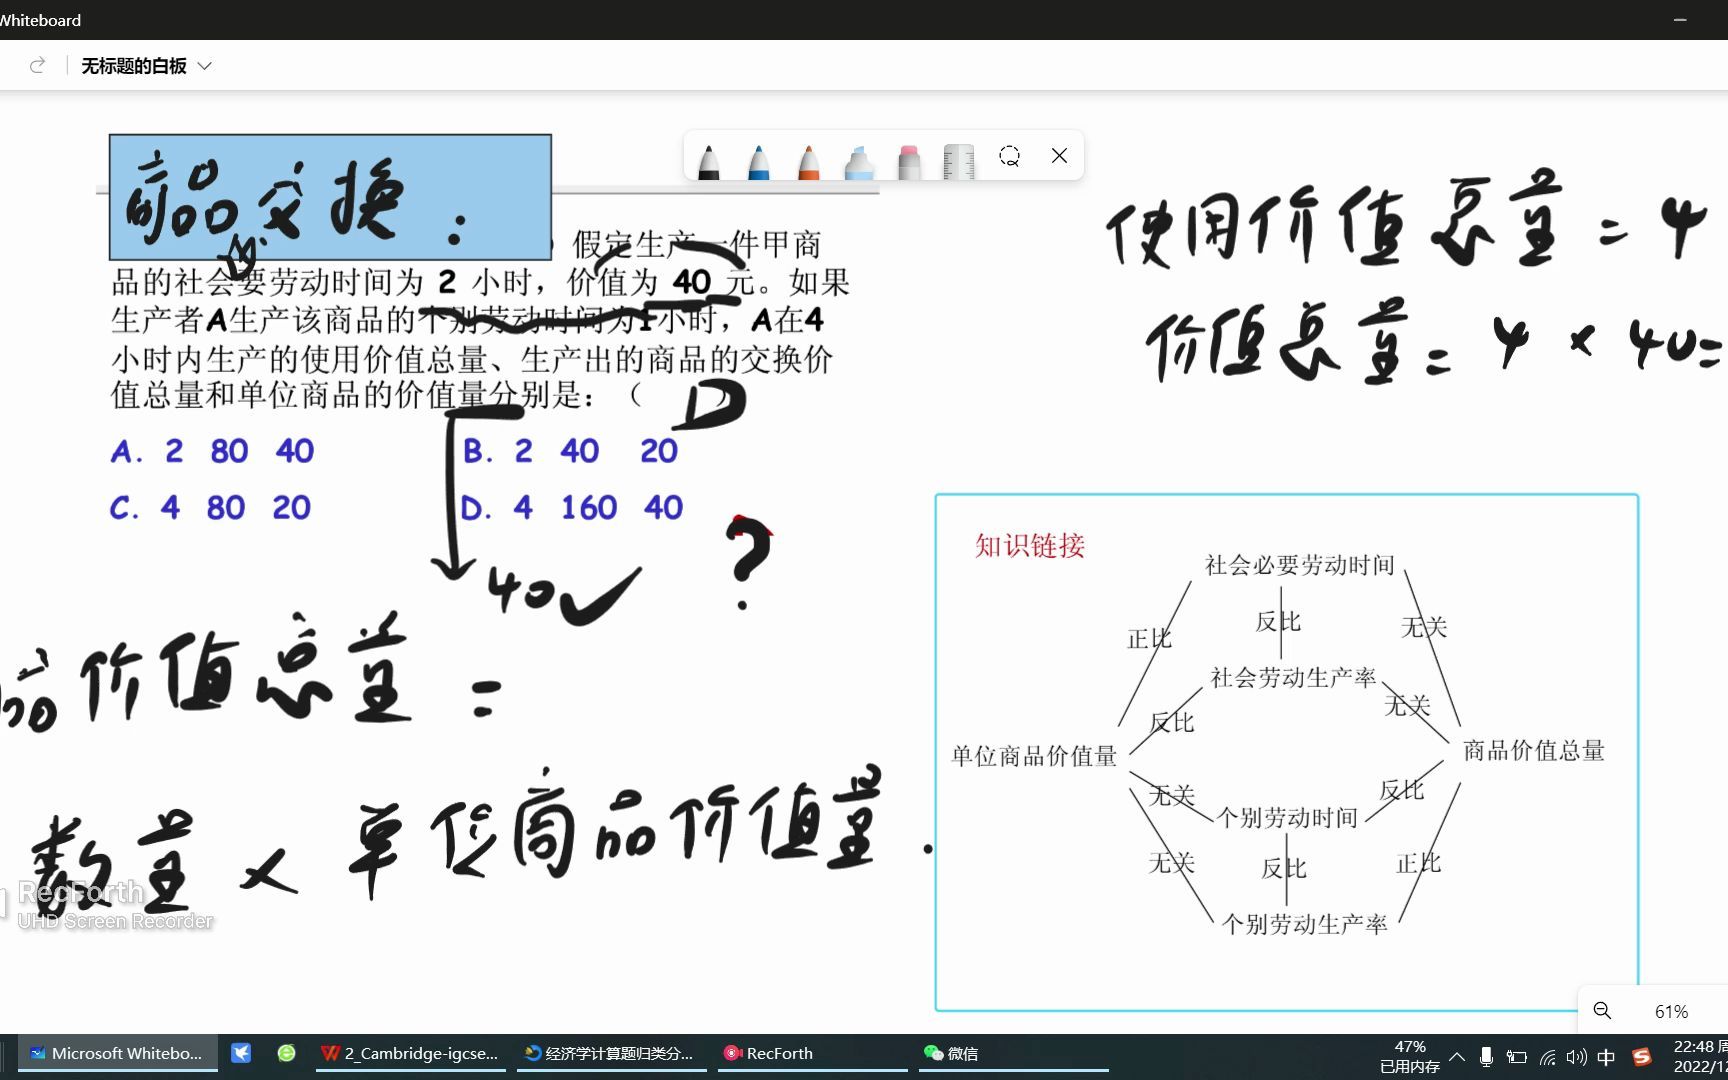Use the lasso selection tool

coord(1010,157)
